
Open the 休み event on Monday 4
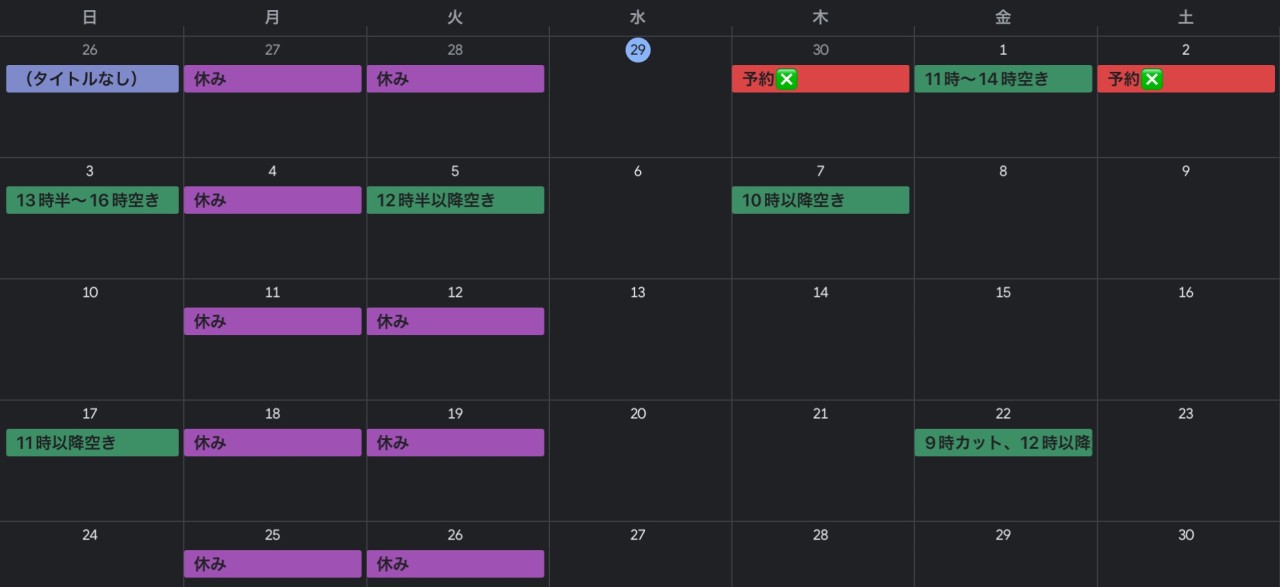pyautogui.click(x=272, y=200)
